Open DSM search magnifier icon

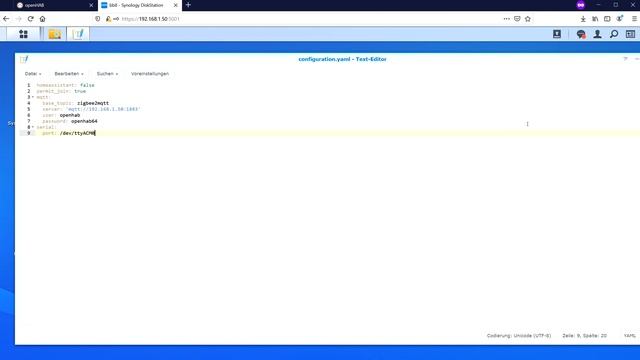pyautogui.click(x=614, y=34)
